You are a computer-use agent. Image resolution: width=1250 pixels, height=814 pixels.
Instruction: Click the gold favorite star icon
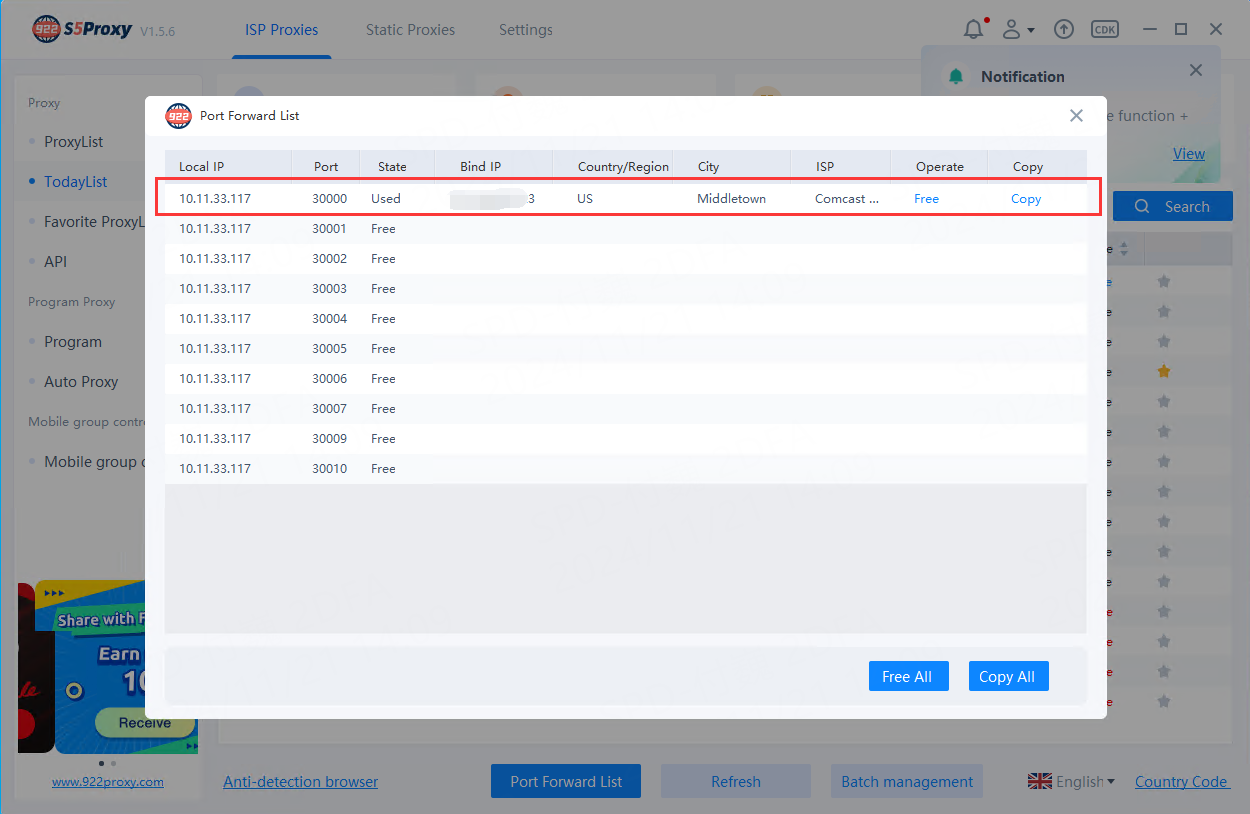(1163, 372)
